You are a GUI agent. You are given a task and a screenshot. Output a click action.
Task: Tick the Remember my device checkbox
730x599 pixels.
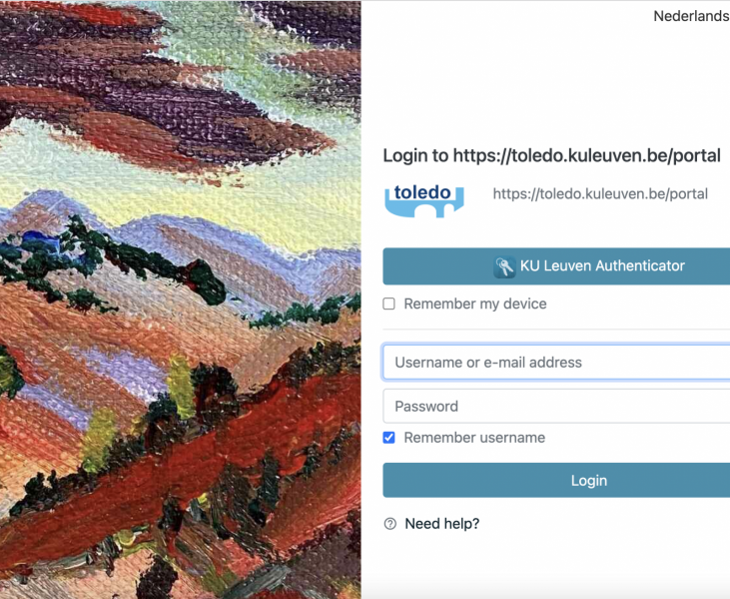[x=389, y=304]
